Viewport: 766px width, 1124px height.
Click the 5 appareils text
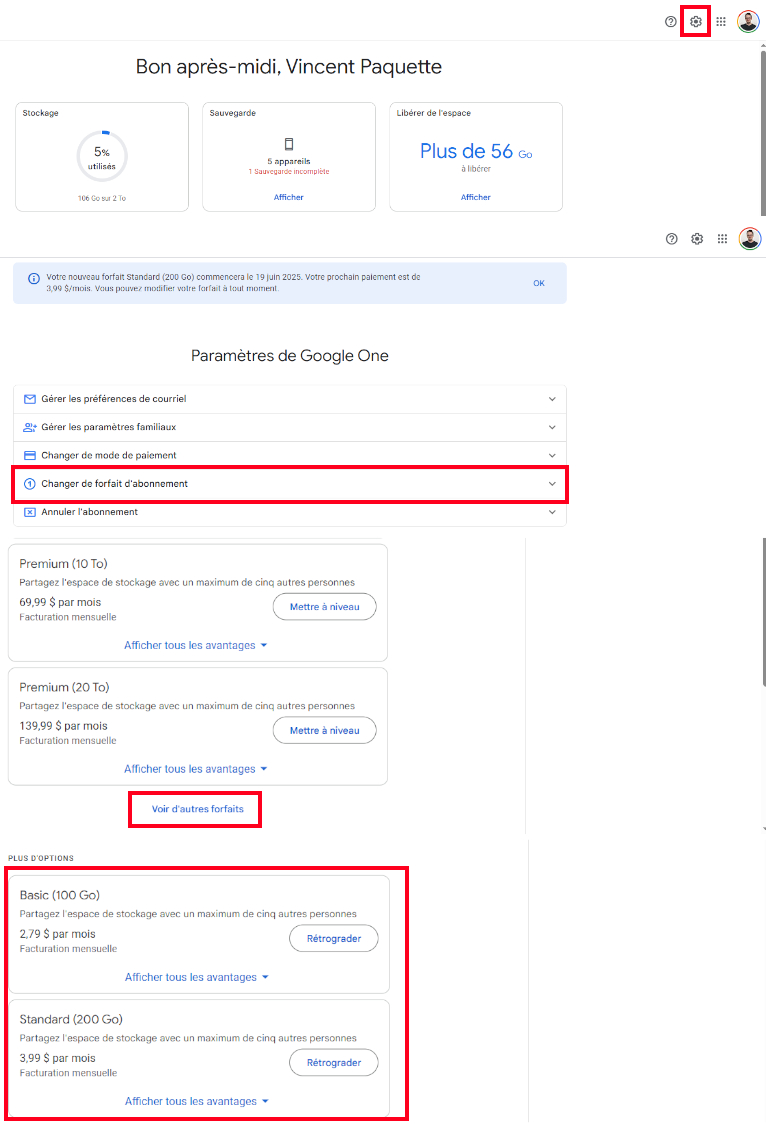[289, 161]
